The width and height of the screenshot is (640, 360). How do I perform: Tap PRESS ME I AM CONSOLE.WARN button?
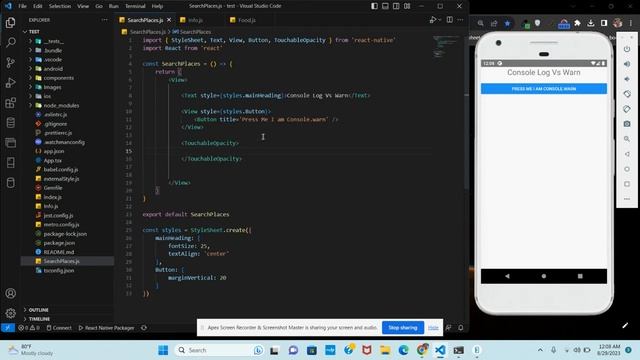tap(544, 89)
